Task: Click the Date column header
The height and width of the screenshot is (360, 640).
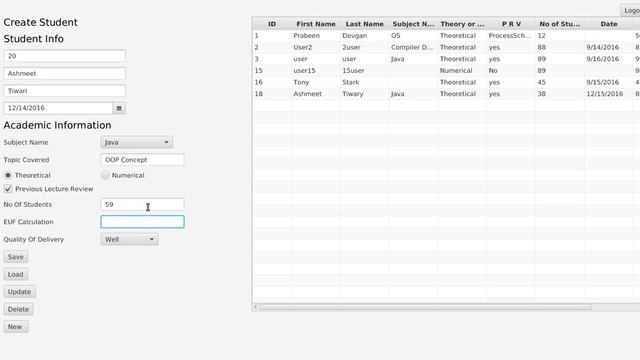Action: pos(609,24)
